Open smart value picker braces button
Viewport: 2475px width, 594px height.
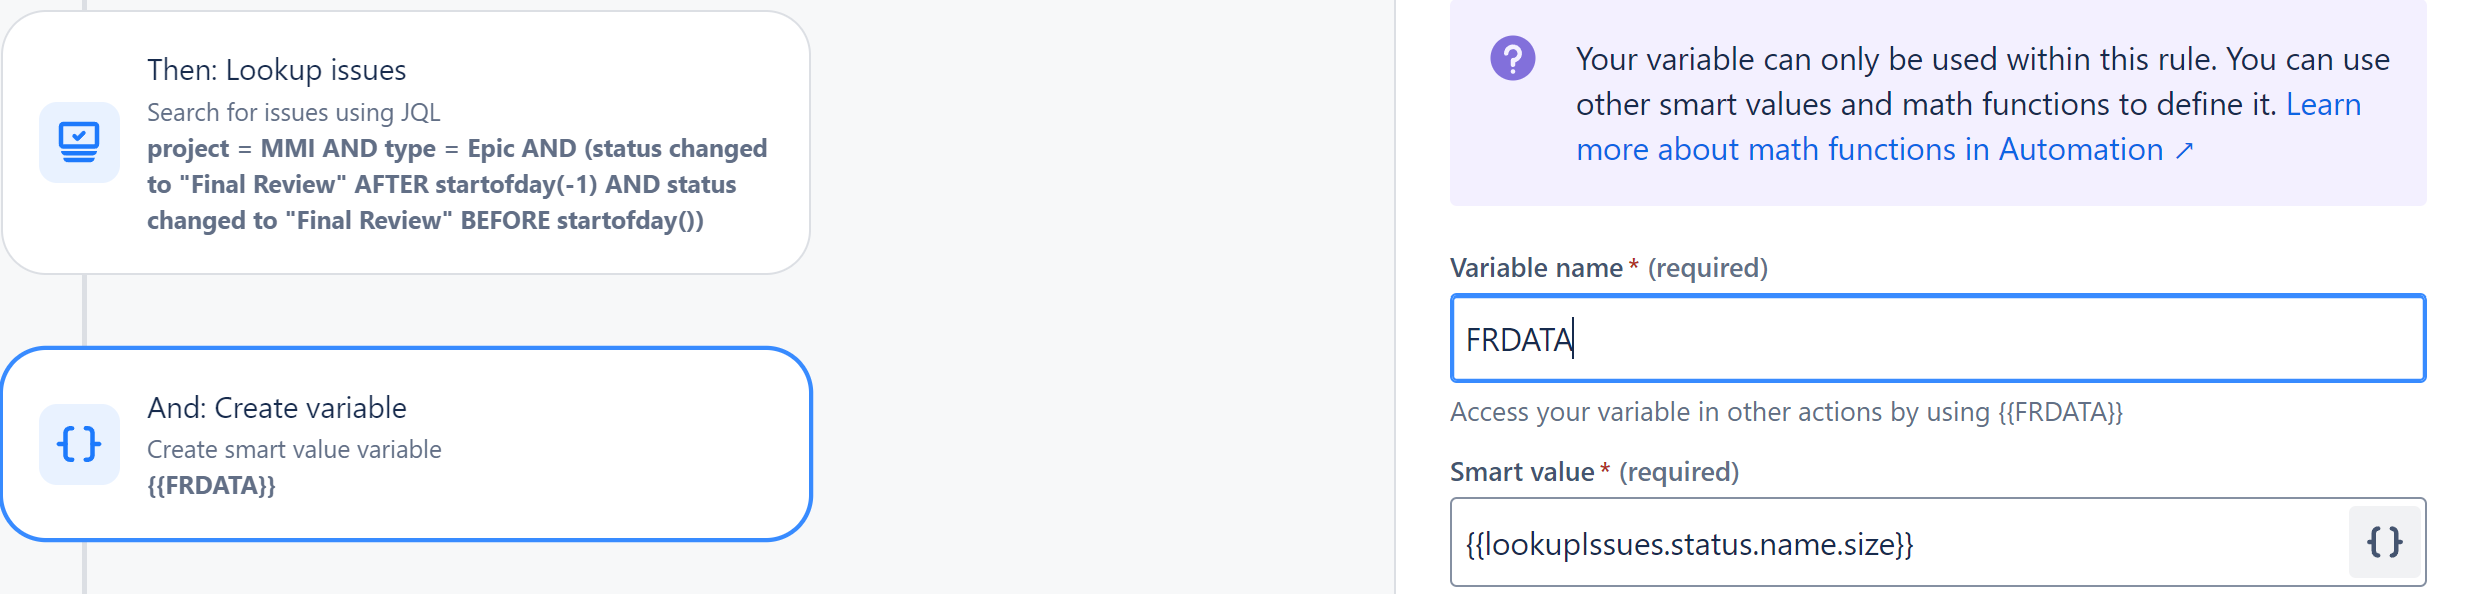pos(2384,542)
